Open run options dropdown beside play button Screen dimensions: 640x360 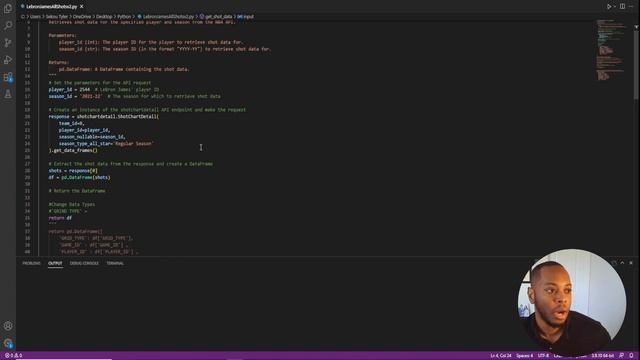[x=614, y=7]
